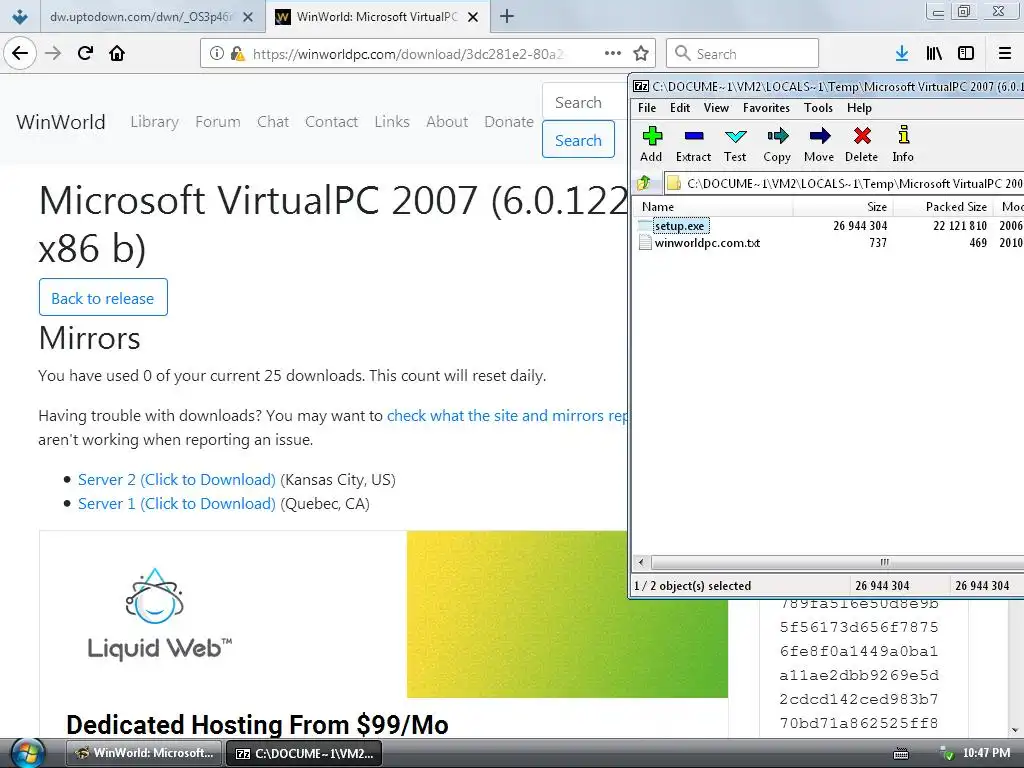Switch to the dw.uptodown.com tab
Screen dimensions: 1024x768
click(x=140, y=17)
